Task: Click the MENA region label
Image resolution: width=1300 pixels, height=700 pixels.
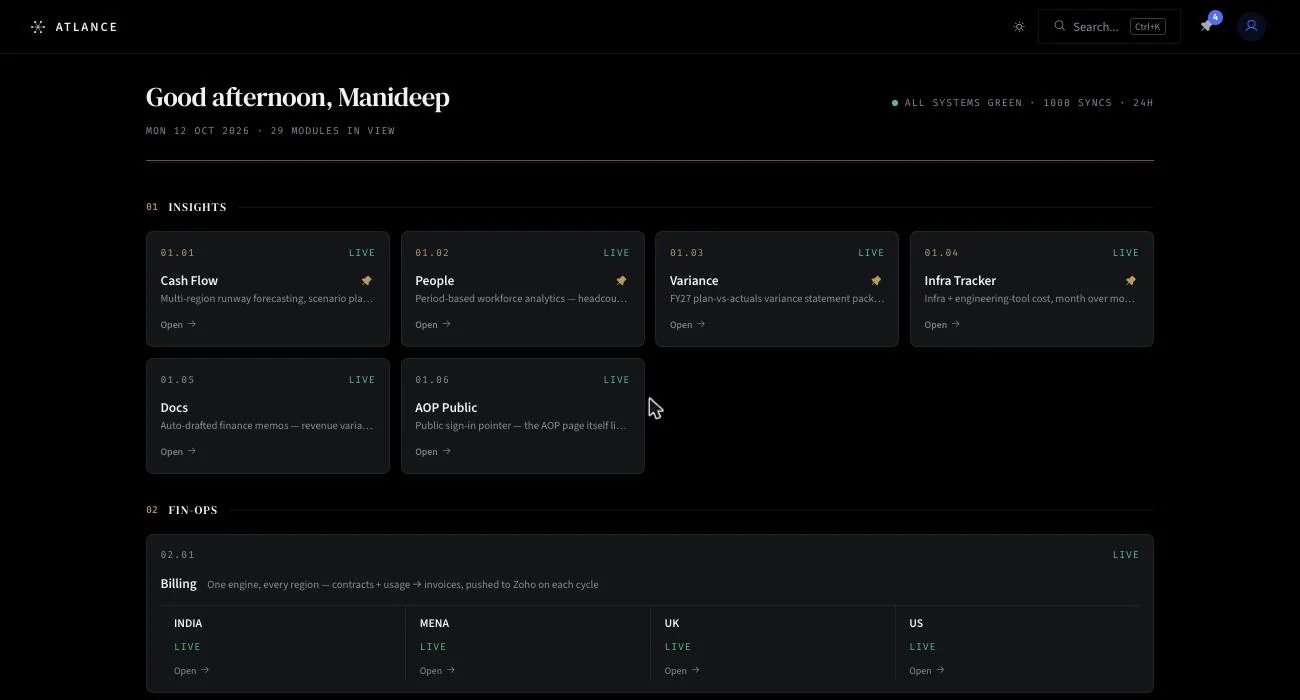Action: point(434,623)
